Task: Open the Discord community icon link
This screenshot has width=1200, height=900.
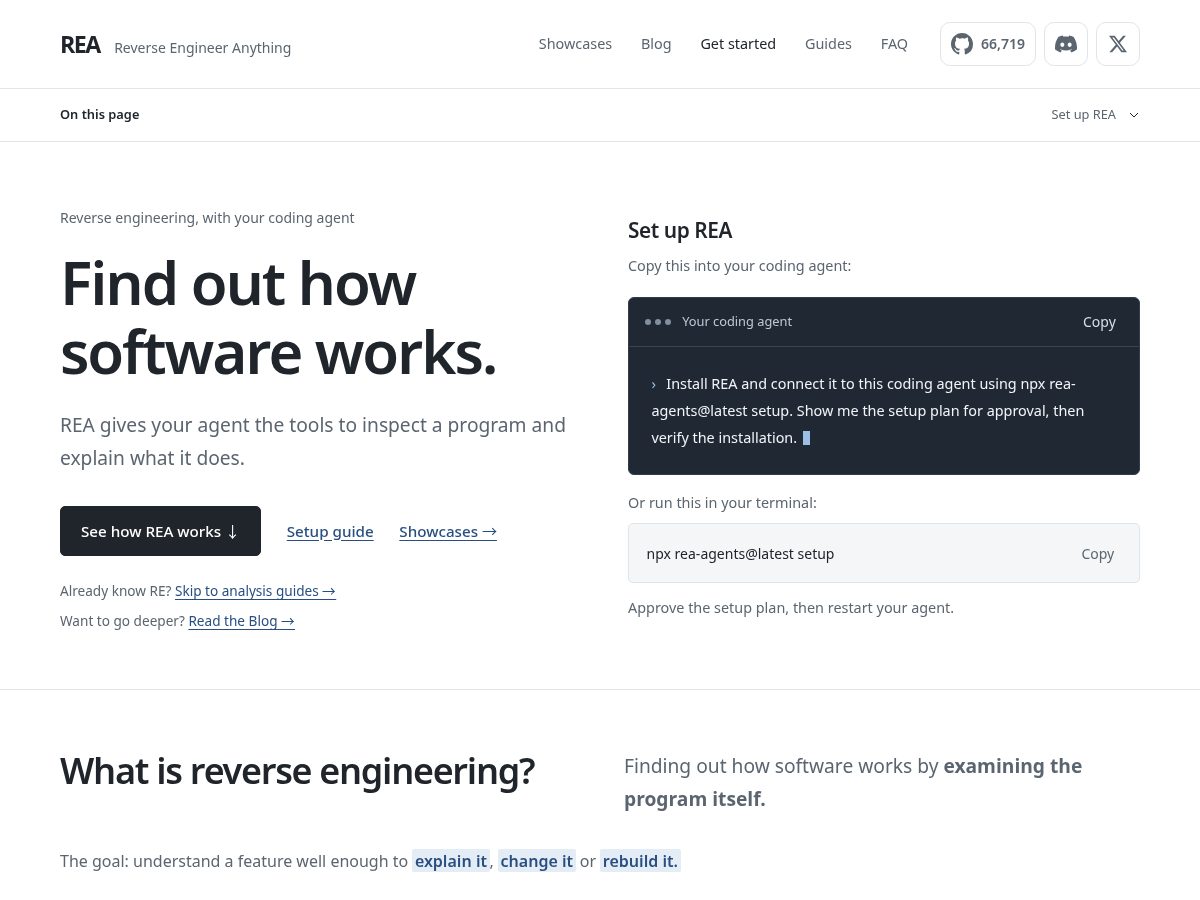Action: click(1066, 44)
